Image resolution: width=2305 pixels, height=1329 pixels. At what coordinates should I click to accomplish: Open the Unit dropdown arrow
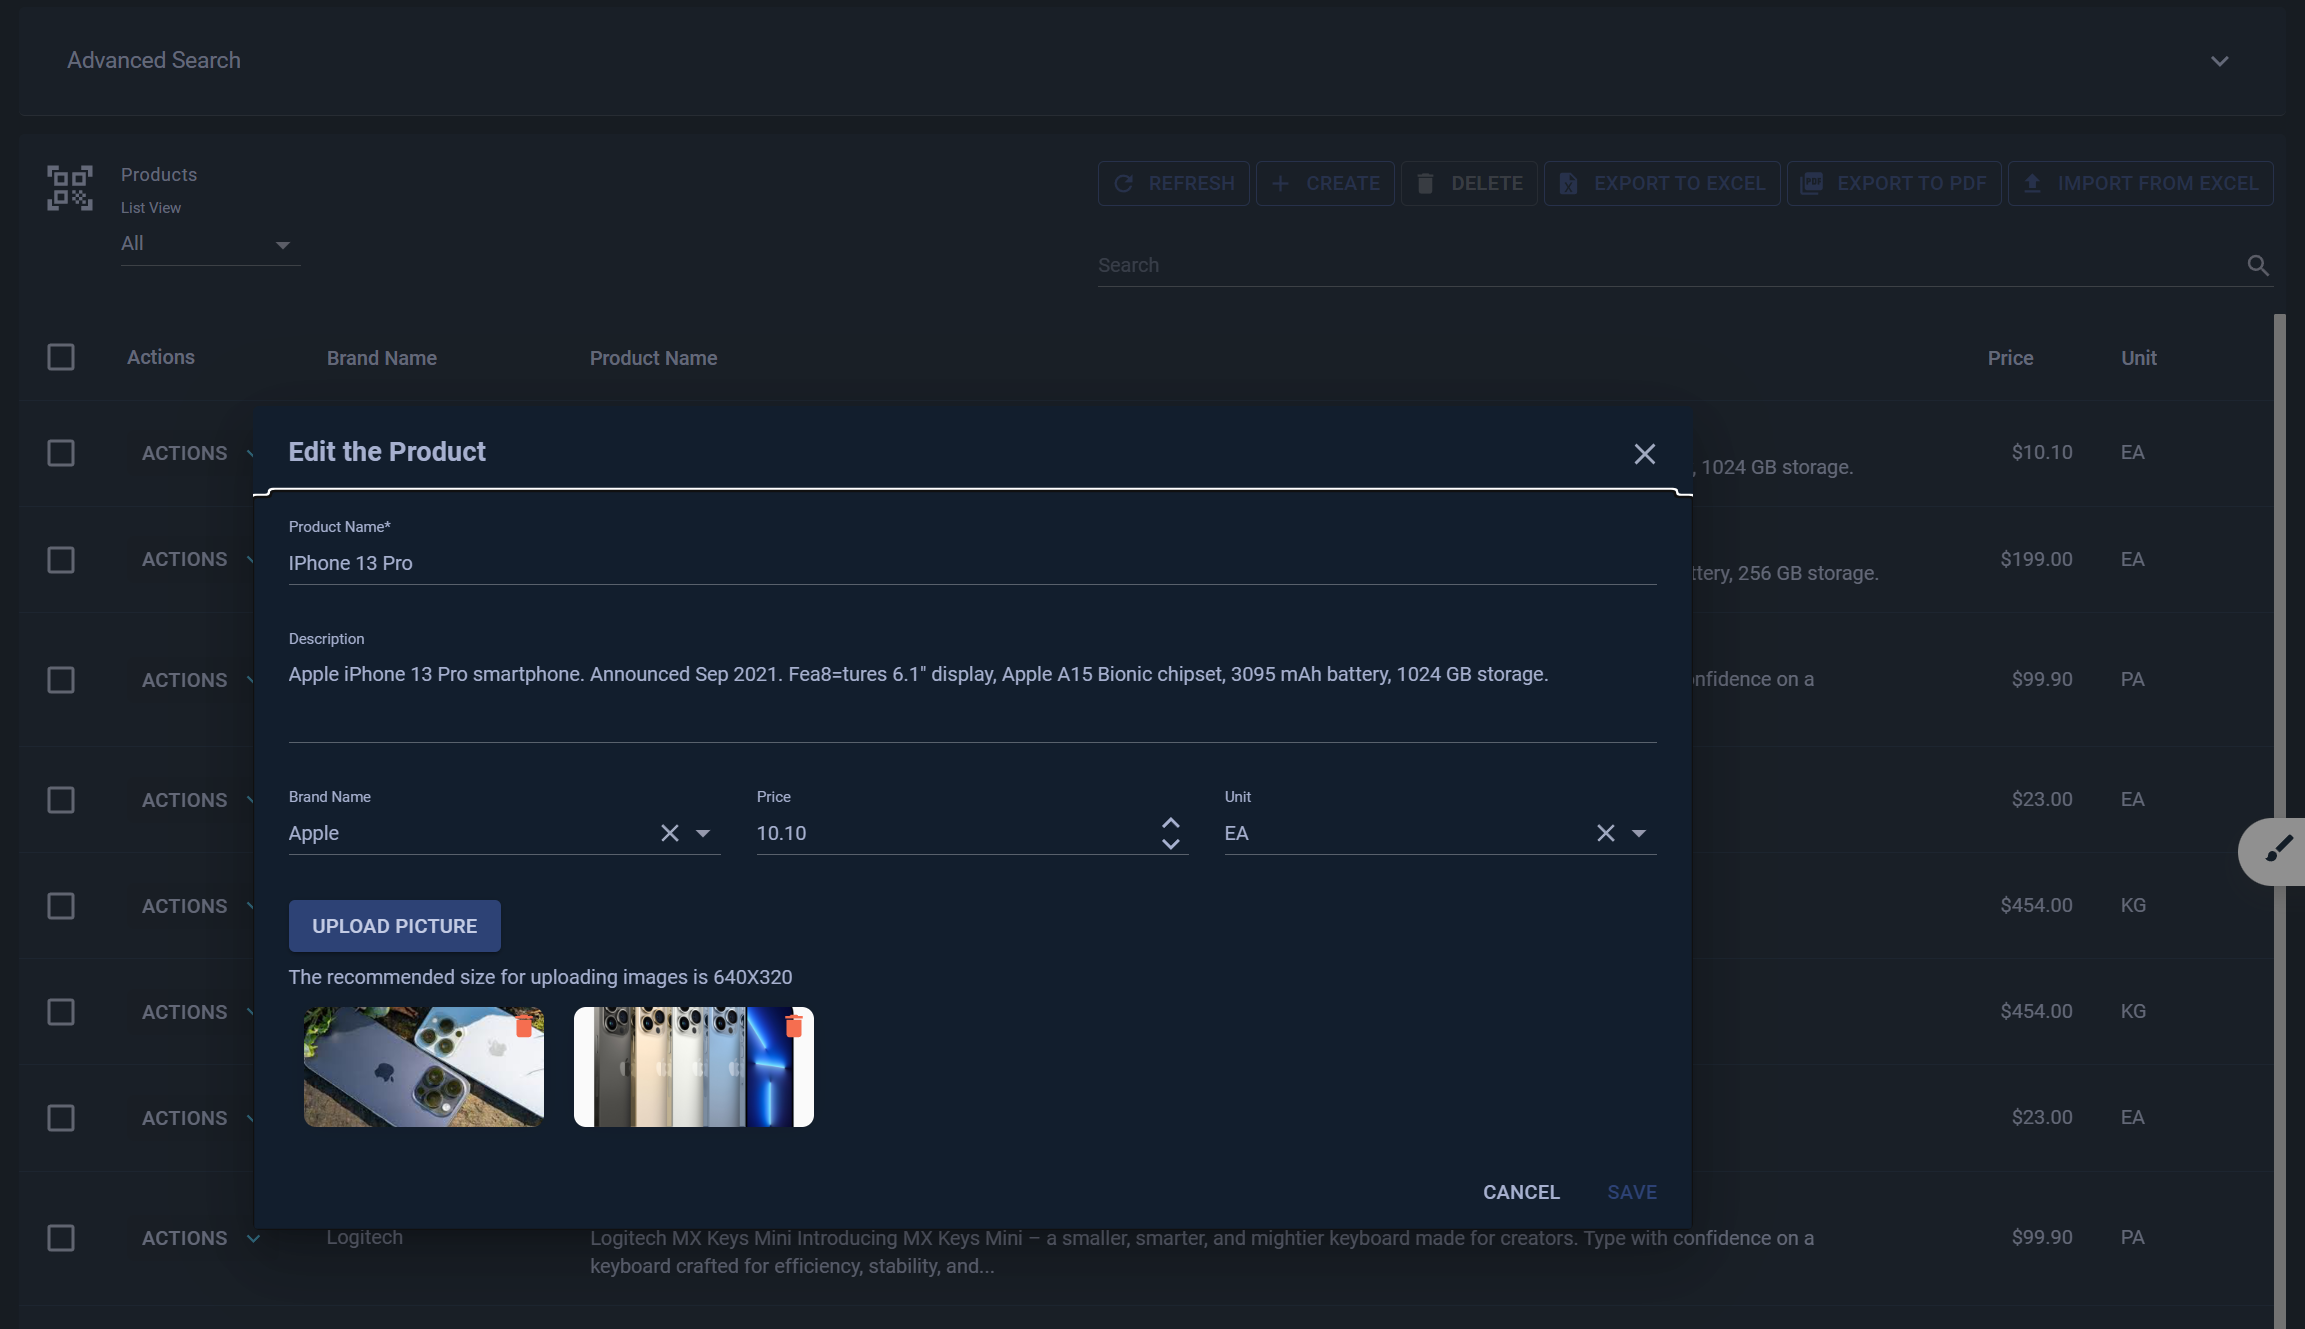tap(1639, 833)
